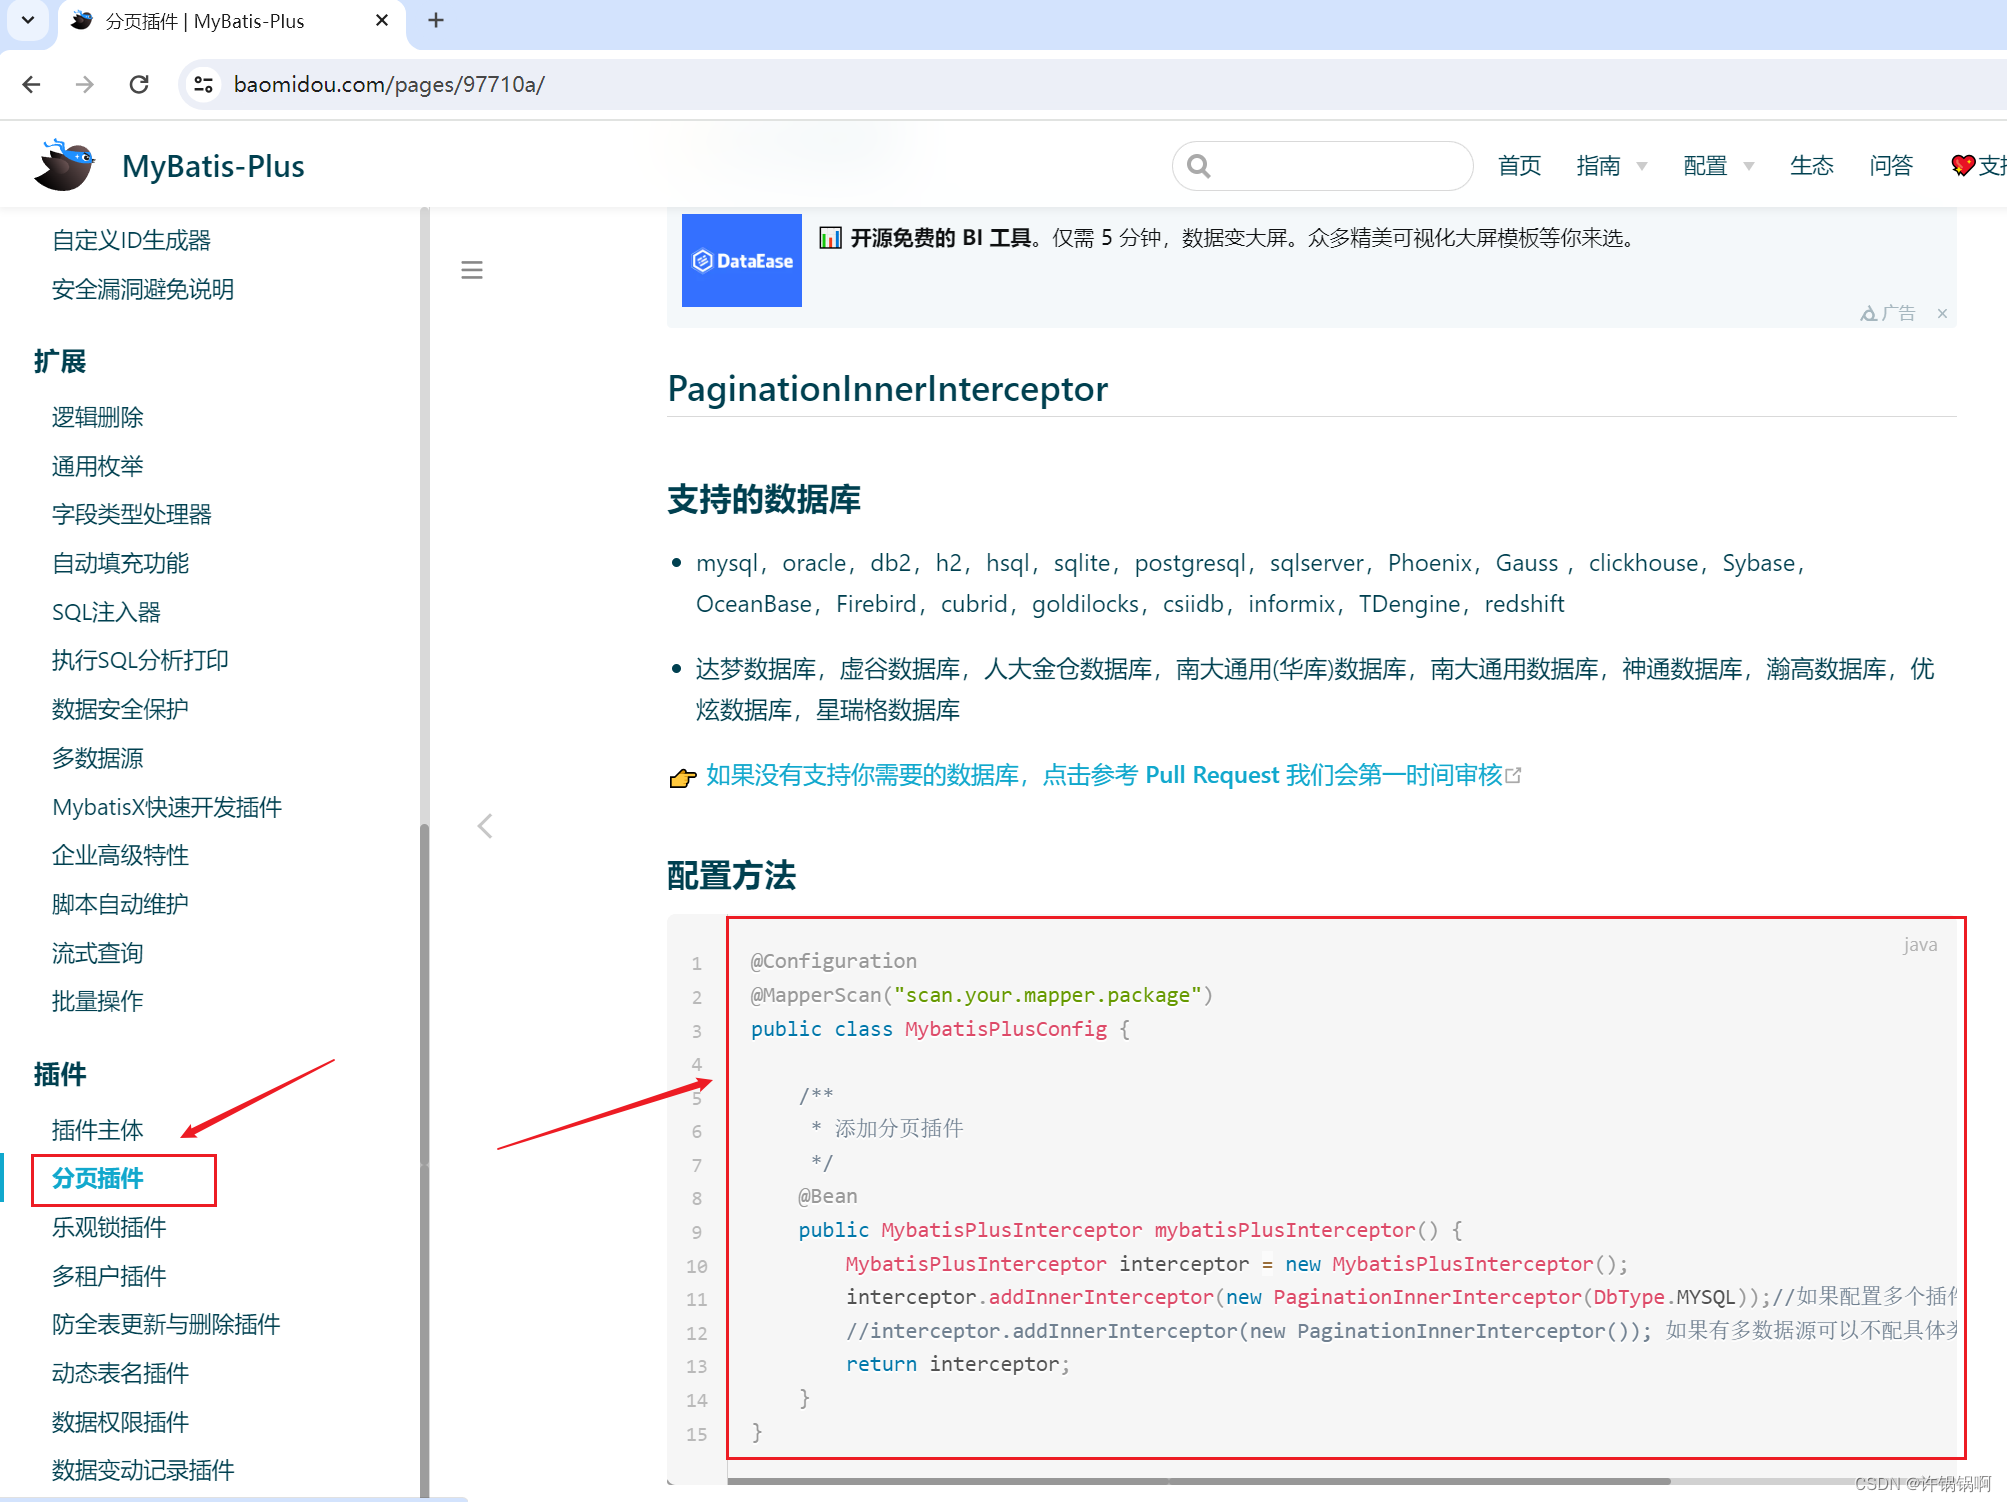The image size is (2007, 1502).
Task: Click the 配置方法 heading
Action: [x=732, y=876]
